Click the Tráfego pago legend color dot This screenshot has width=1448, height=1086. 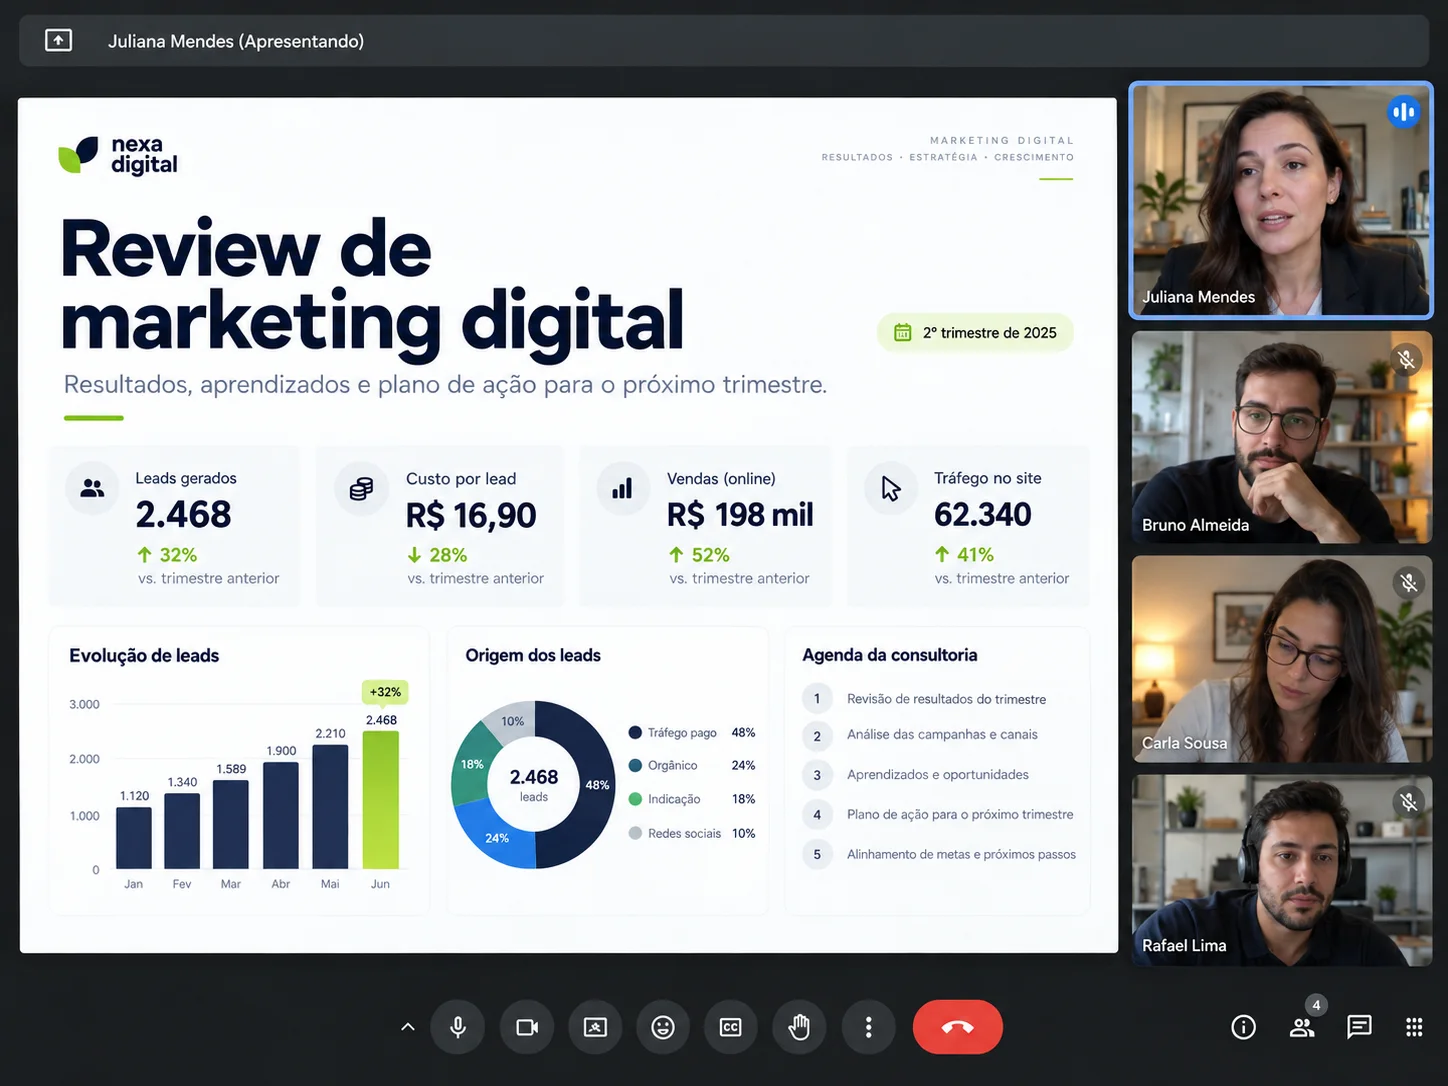click(x=635, y=732)
